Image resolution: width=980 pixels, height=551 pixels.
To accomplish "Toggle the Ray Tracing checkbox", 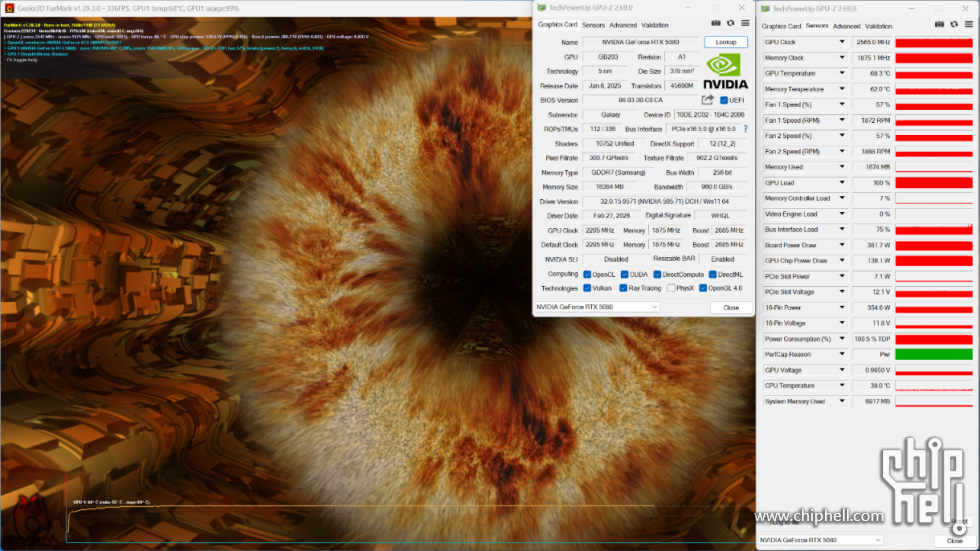I will pyautogui.click(x=623, y=288).
